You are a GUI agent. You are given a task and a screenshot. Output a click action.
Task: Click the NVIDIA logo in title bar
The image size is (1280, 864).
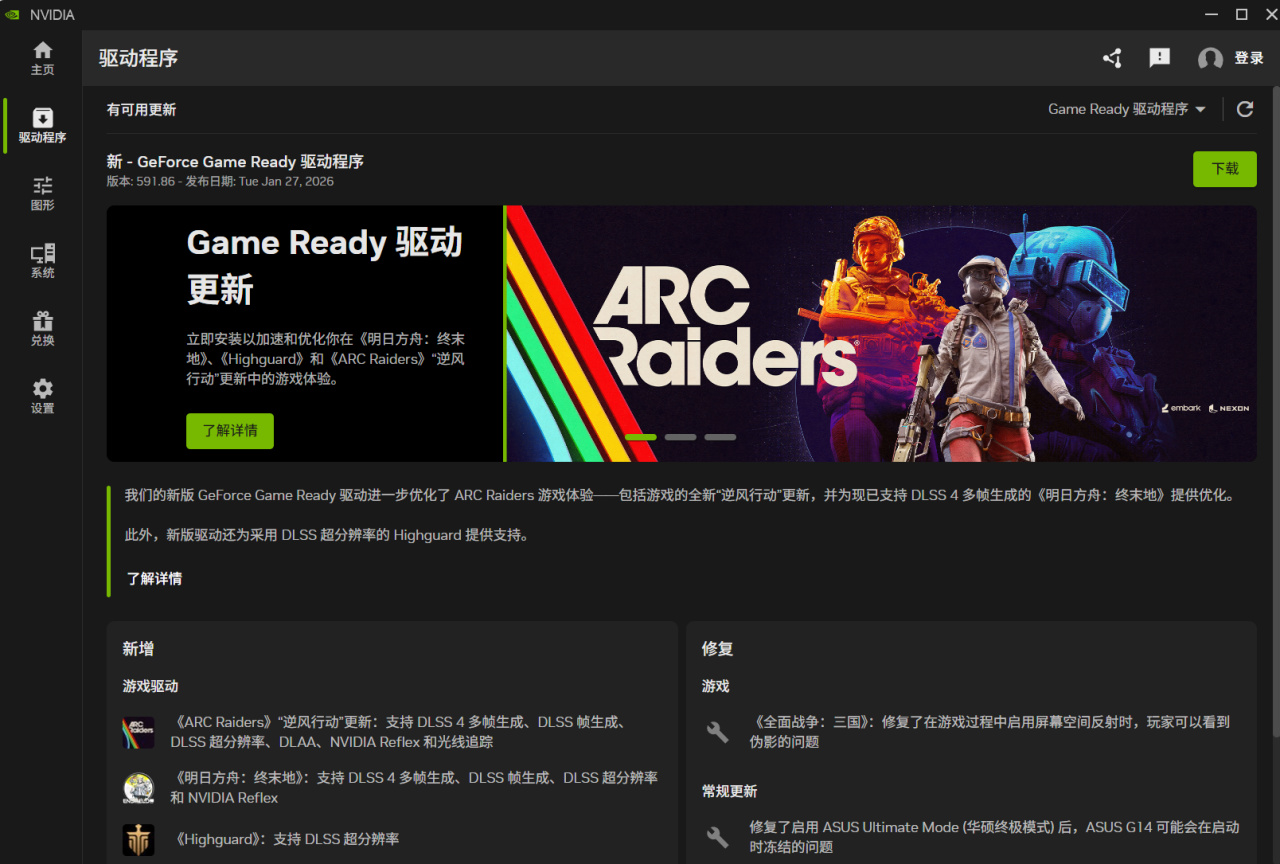click(12, 14)
